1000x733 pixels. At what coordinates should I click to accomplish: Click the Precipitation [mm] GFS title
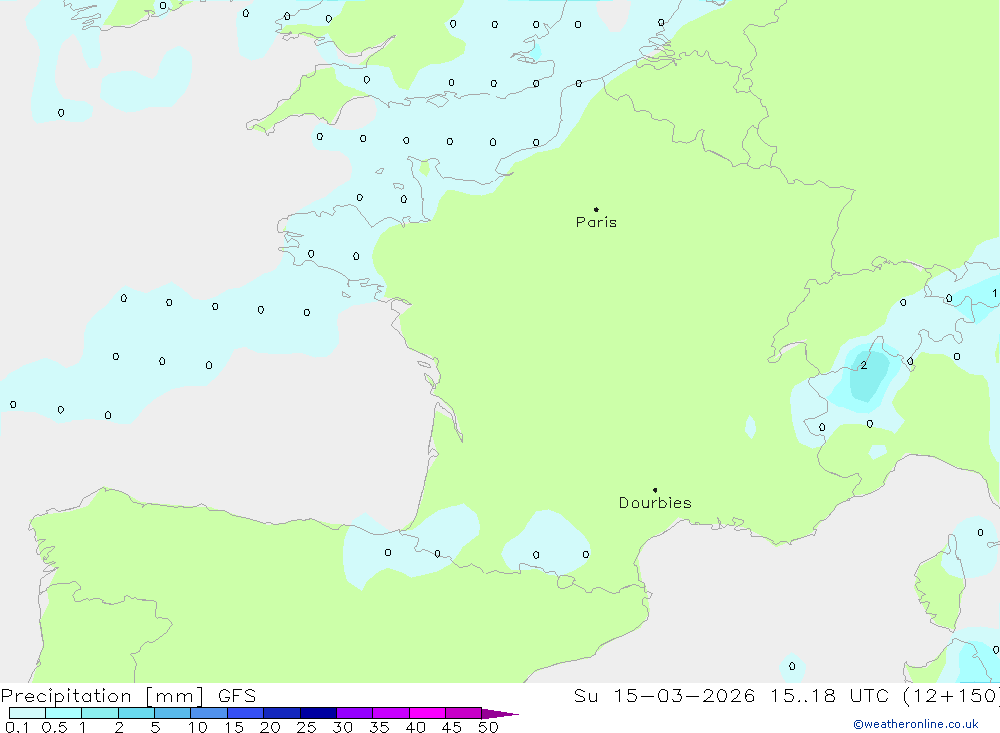point(128,695)
